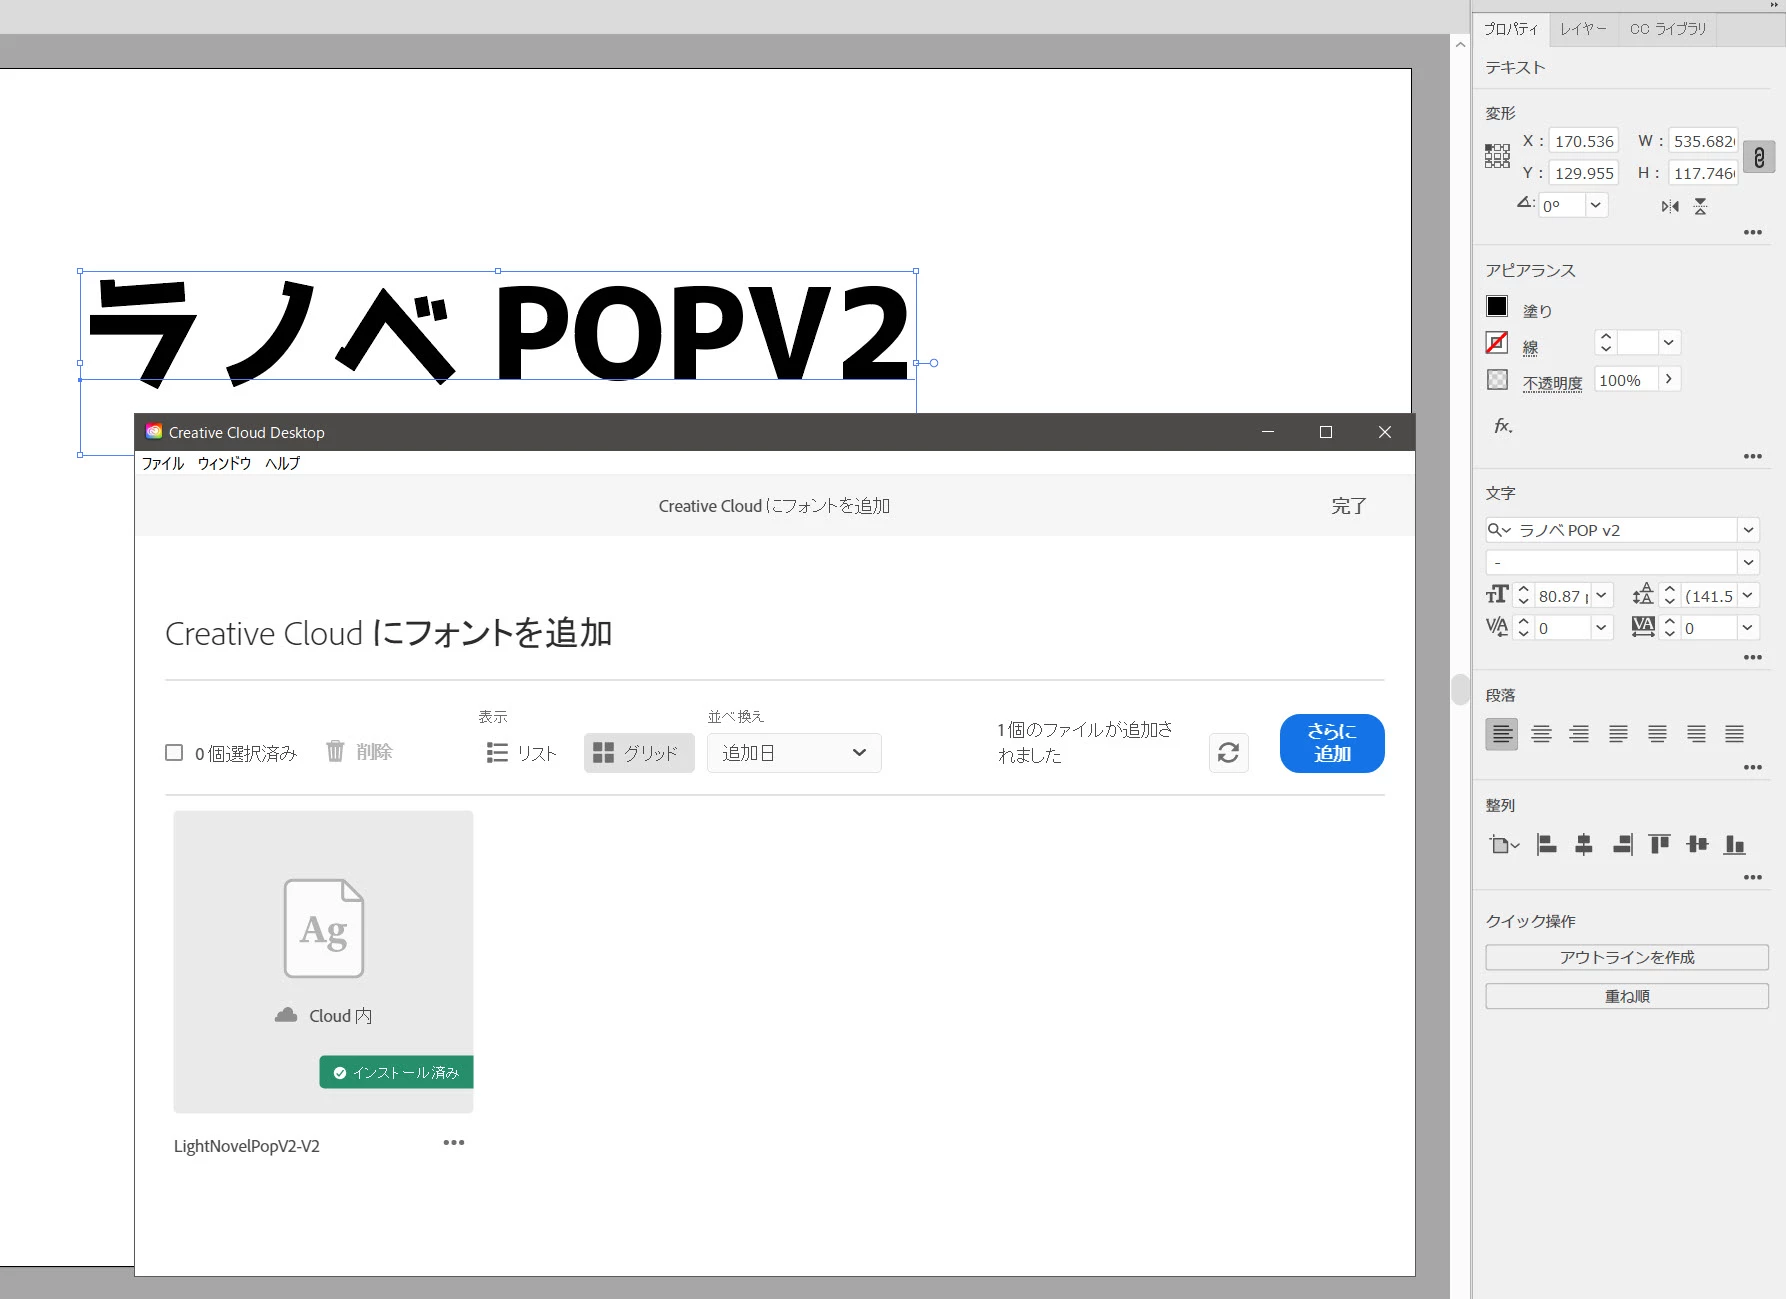Flip the object vertically
This screenshot has height=1299, width=1786.
(1700, 206)
